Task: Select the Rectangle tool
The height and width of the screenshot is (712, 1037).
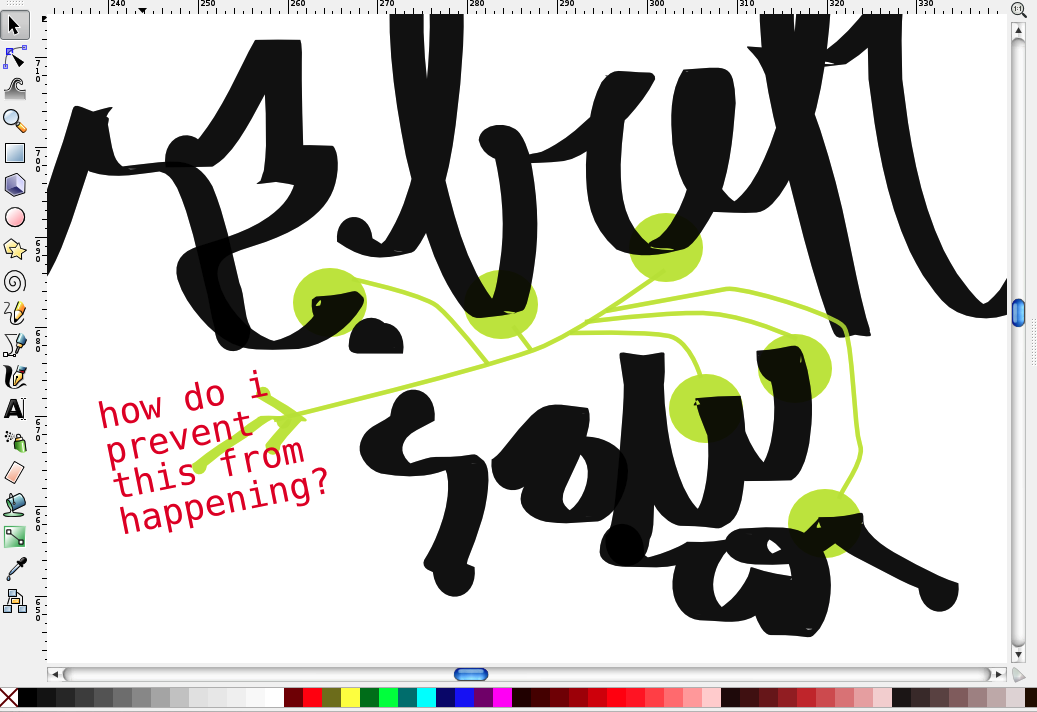Action: pos(14,152)
